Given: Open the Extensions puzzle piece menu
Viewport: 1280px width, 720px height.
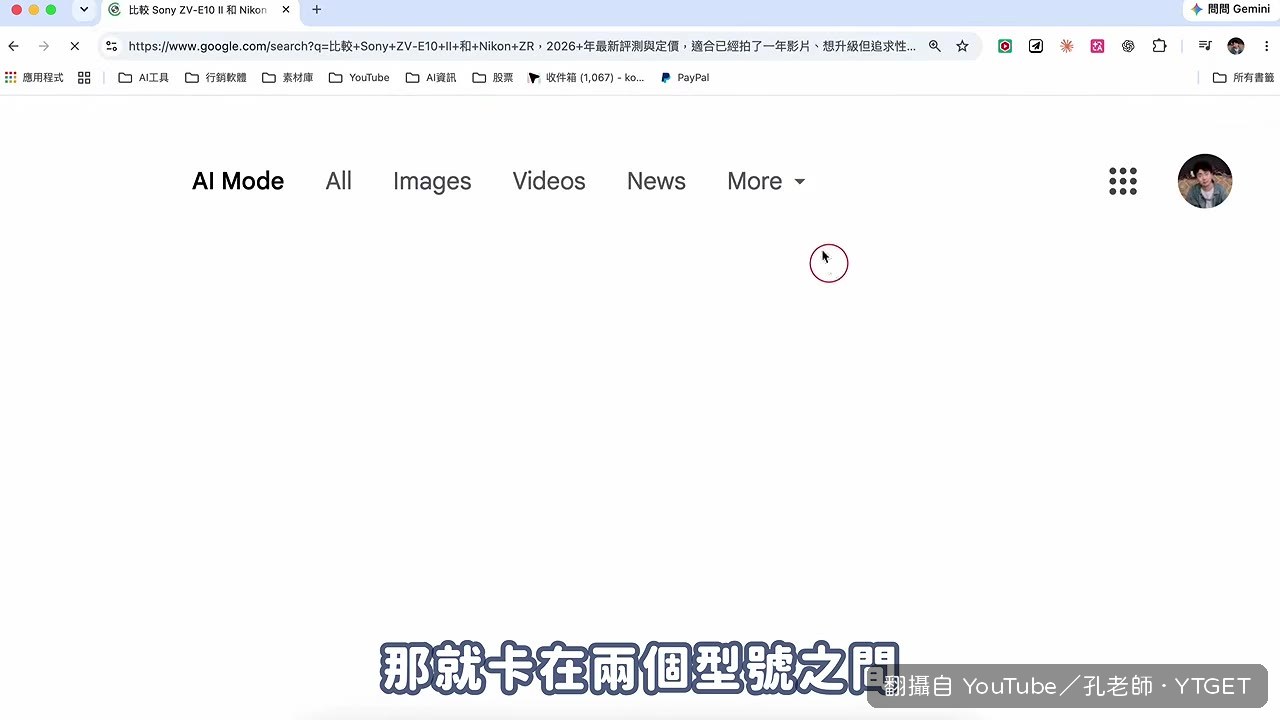Looking at the screenshot, I should point(1159,46).
